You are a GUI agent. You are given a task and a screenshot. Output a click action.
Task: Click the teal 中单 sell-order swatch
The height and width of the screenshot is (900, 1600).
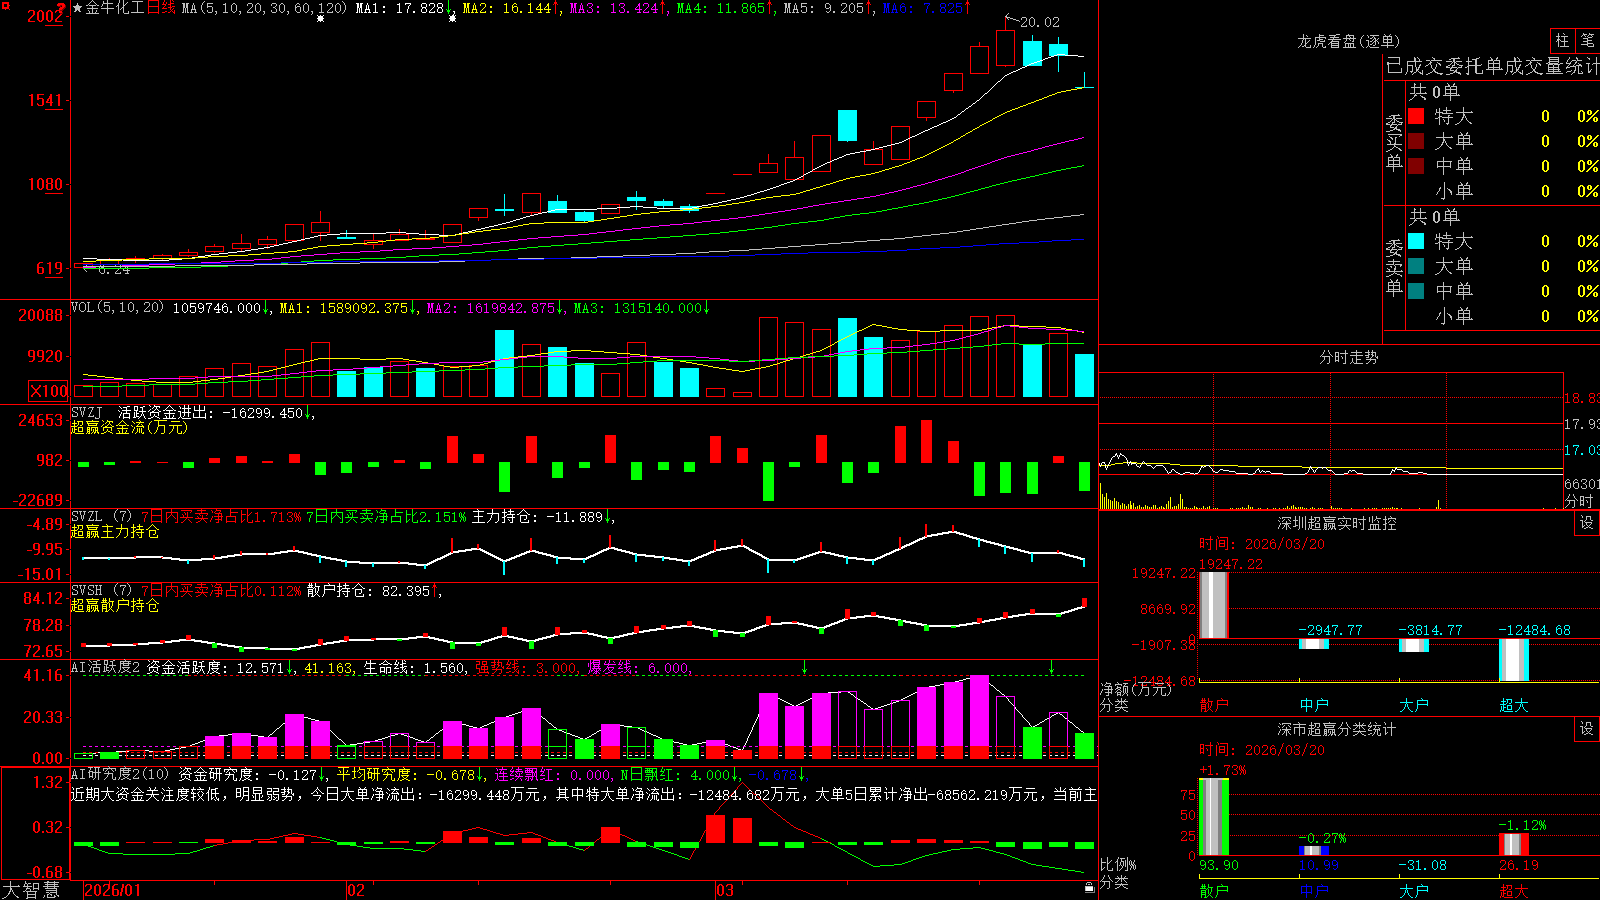pos(1416,290)
